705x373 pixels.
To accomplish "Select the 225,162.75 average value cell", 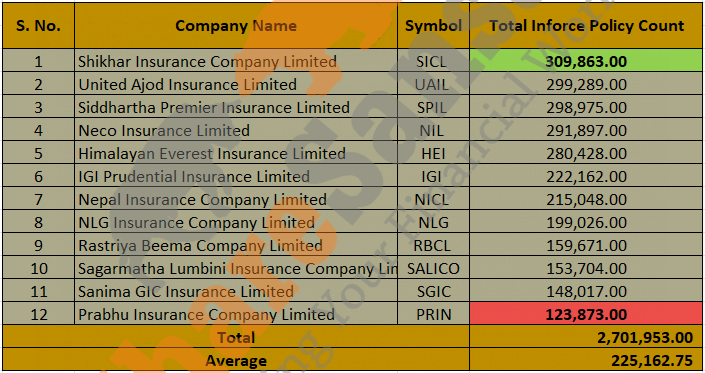I will click(586, 360).
